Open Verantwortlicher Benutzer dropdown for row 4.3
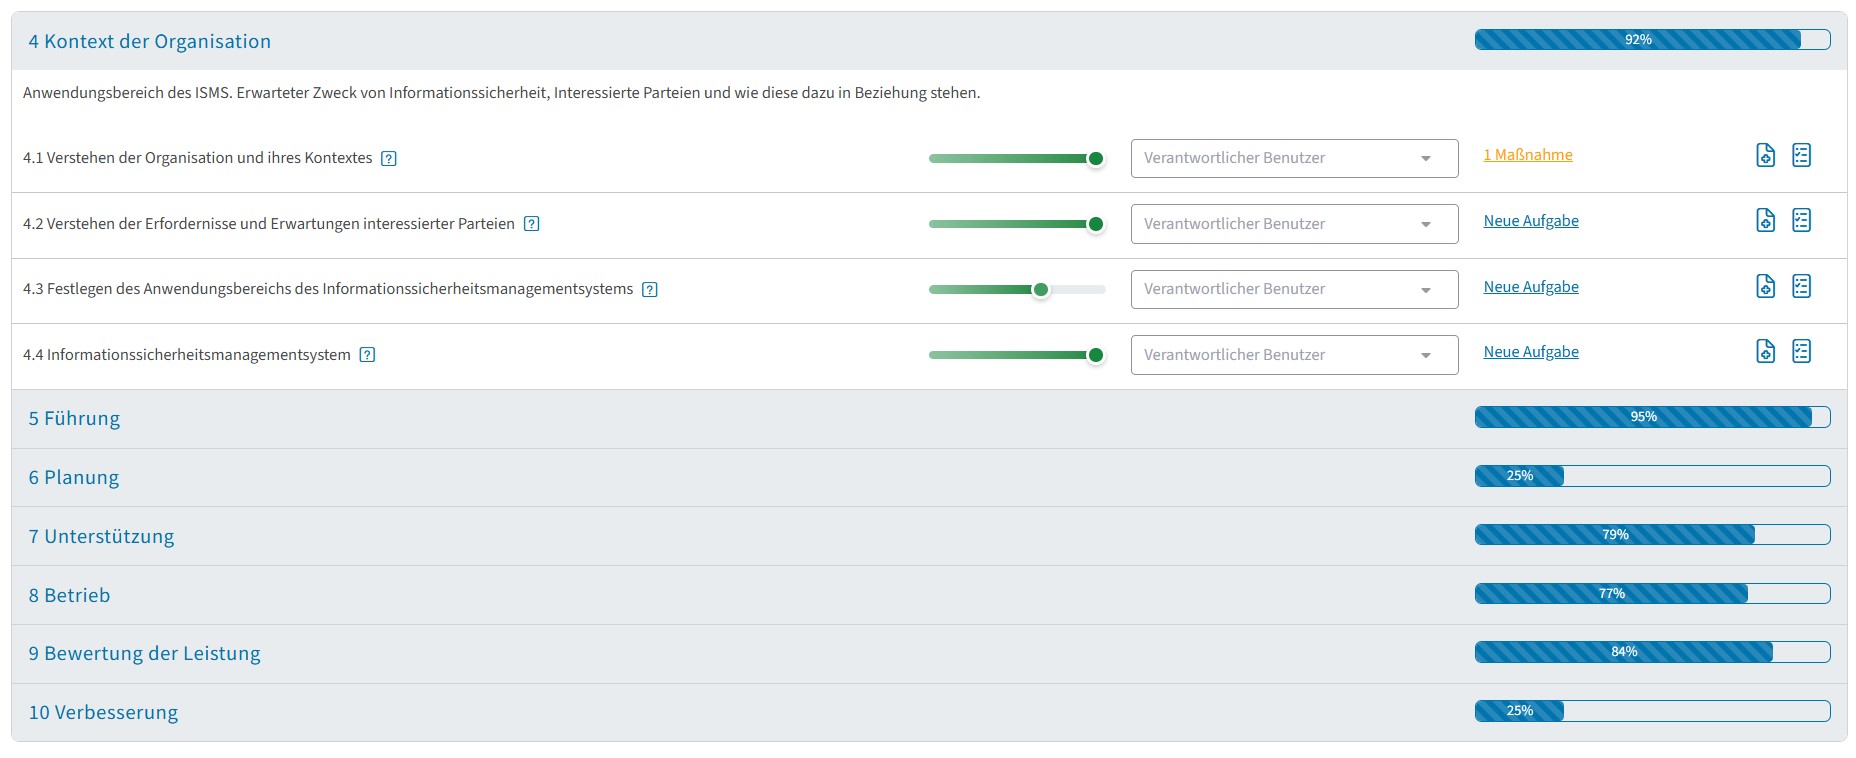 click(x=1293, y=289)
